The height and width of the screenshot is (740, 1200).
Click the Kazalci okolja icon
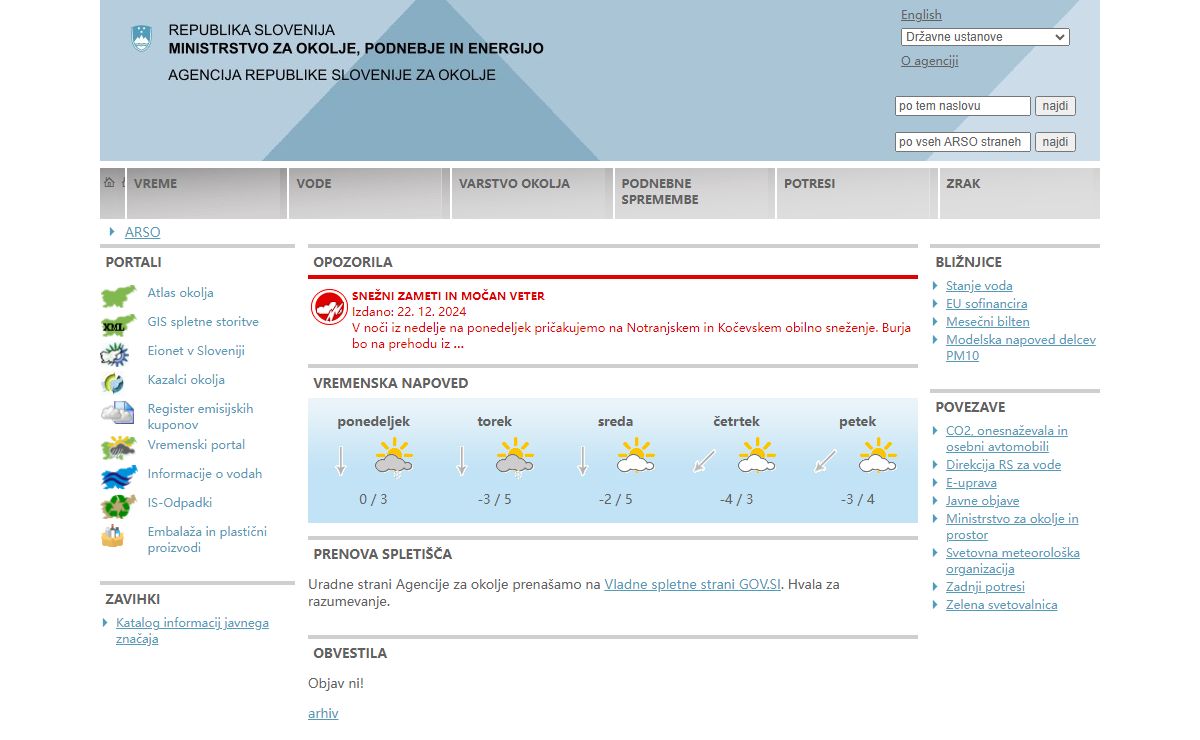point(113,382)
